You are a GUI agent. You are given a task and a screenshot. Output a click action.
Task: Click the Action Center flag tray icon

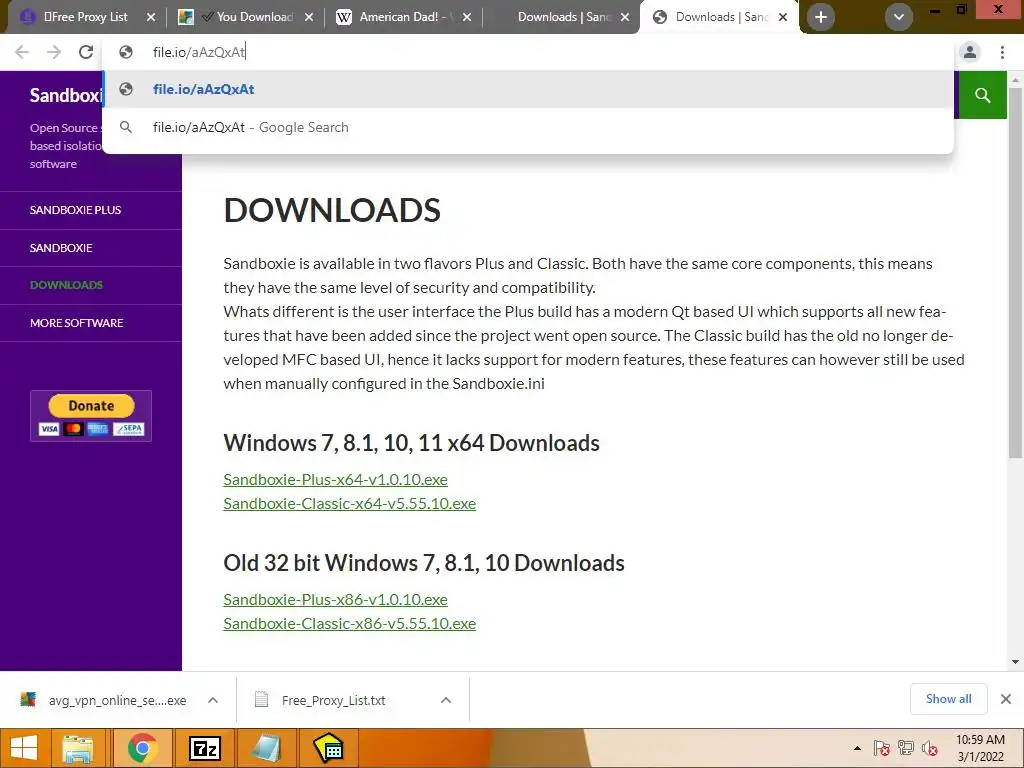coord(881,748)
